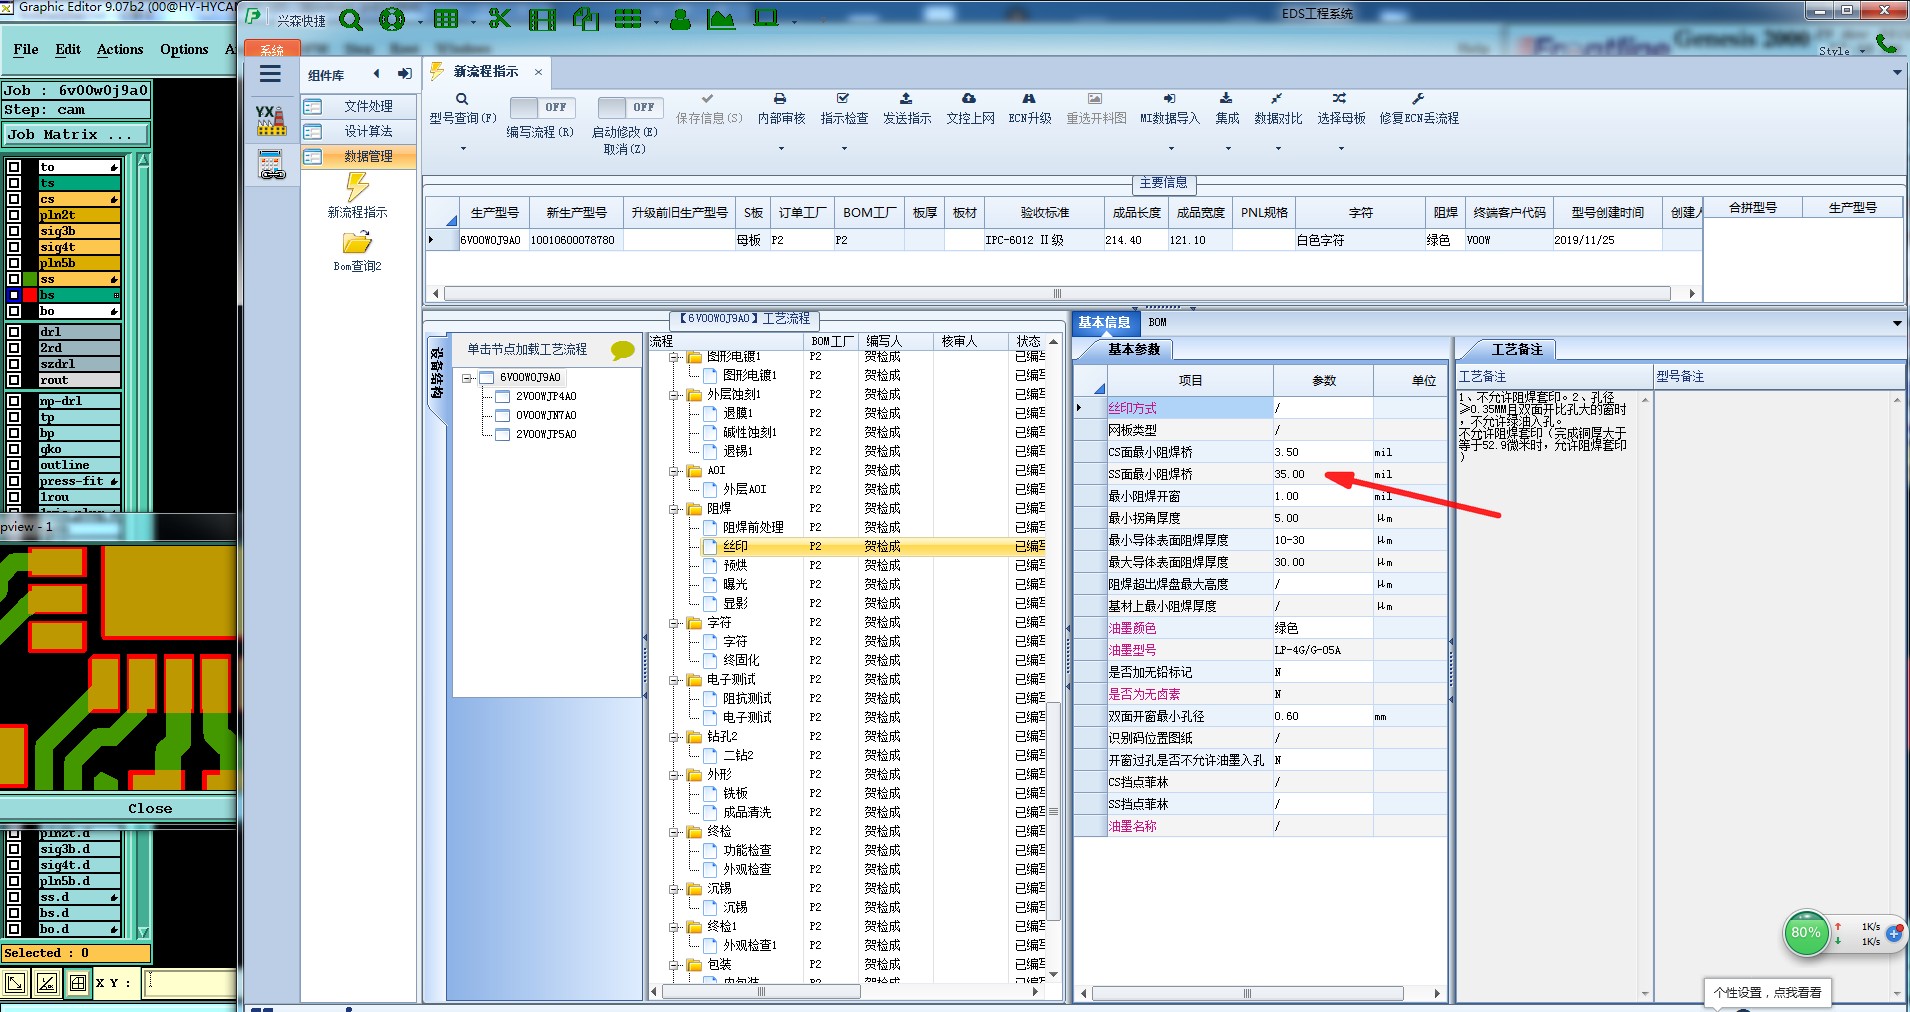
Task: Check the 0V00WJN7A0 tree checkbox
Action: (x=504, y=415)
